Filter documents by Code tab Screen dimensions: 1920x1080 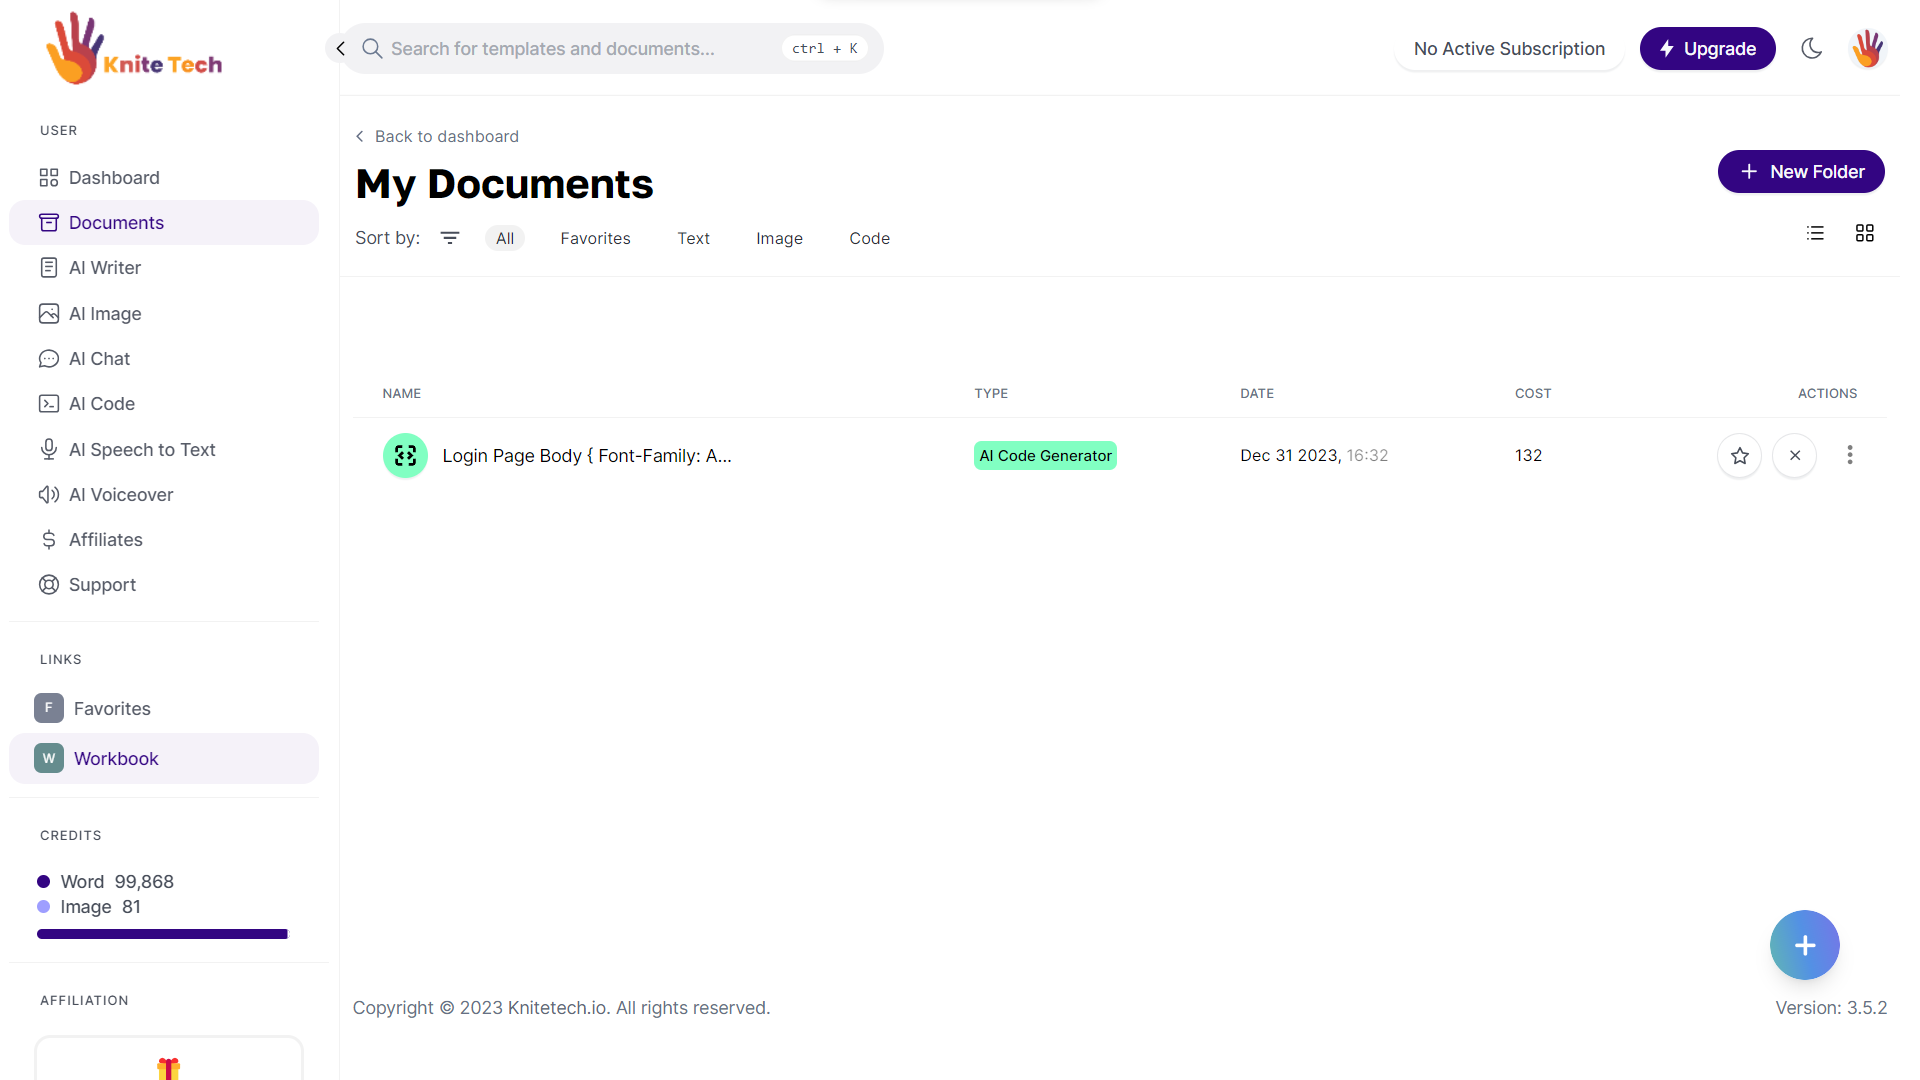(869, 238)
